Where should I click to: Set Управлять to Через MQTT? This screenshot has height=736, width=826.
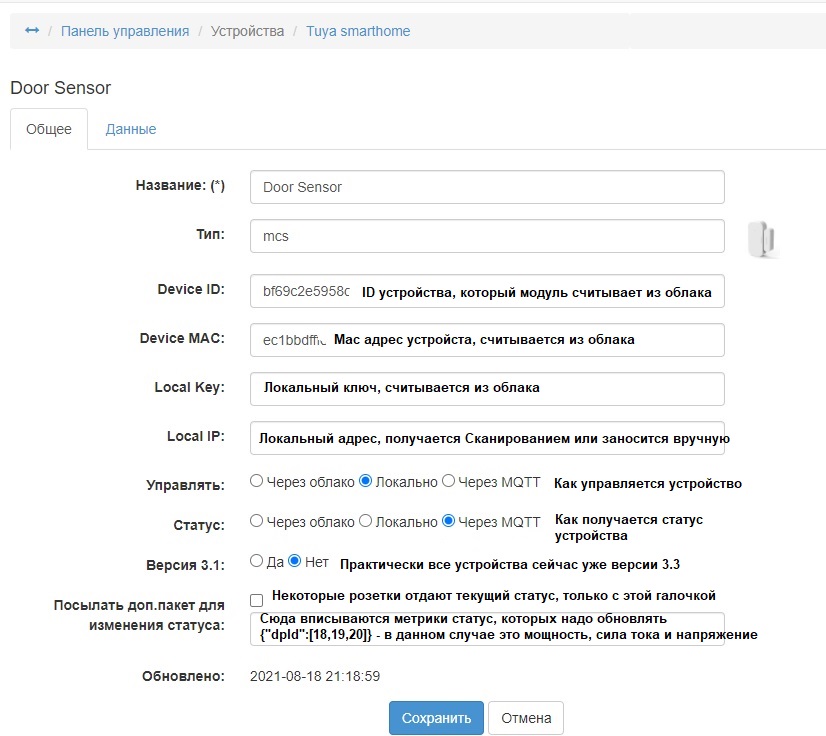tap(449, 481)
